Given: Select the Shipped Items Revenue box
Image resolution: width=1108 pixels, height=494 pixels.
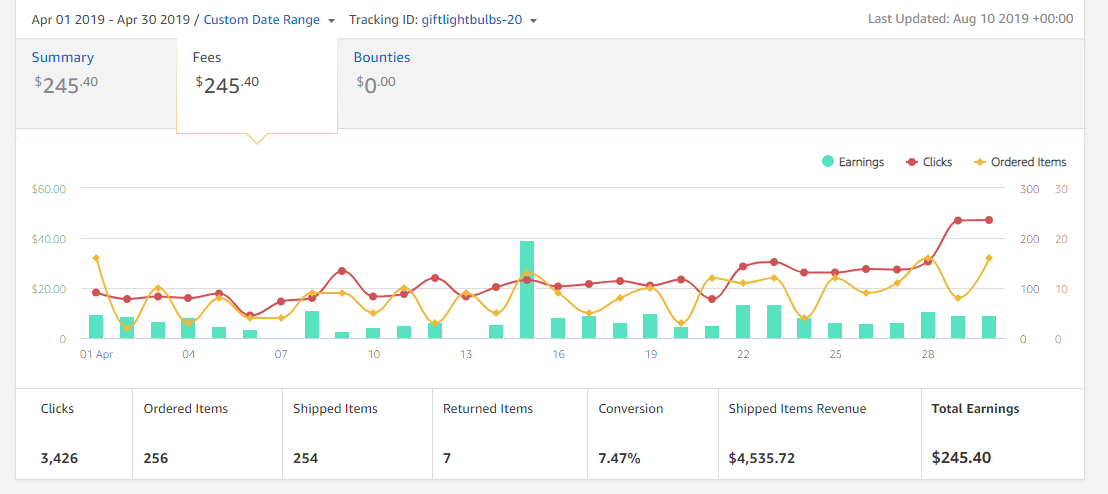Looking at the screenshot, I should click(x=818, y=433).
